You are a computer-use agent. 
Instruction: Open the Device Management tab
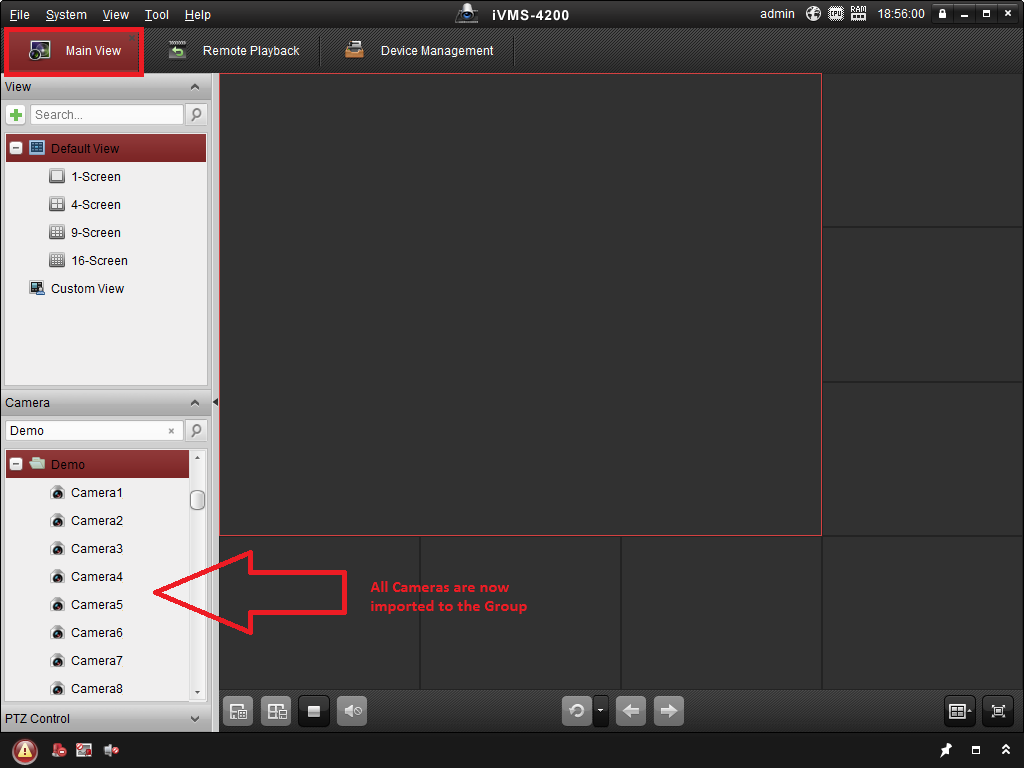coord(419,51)
